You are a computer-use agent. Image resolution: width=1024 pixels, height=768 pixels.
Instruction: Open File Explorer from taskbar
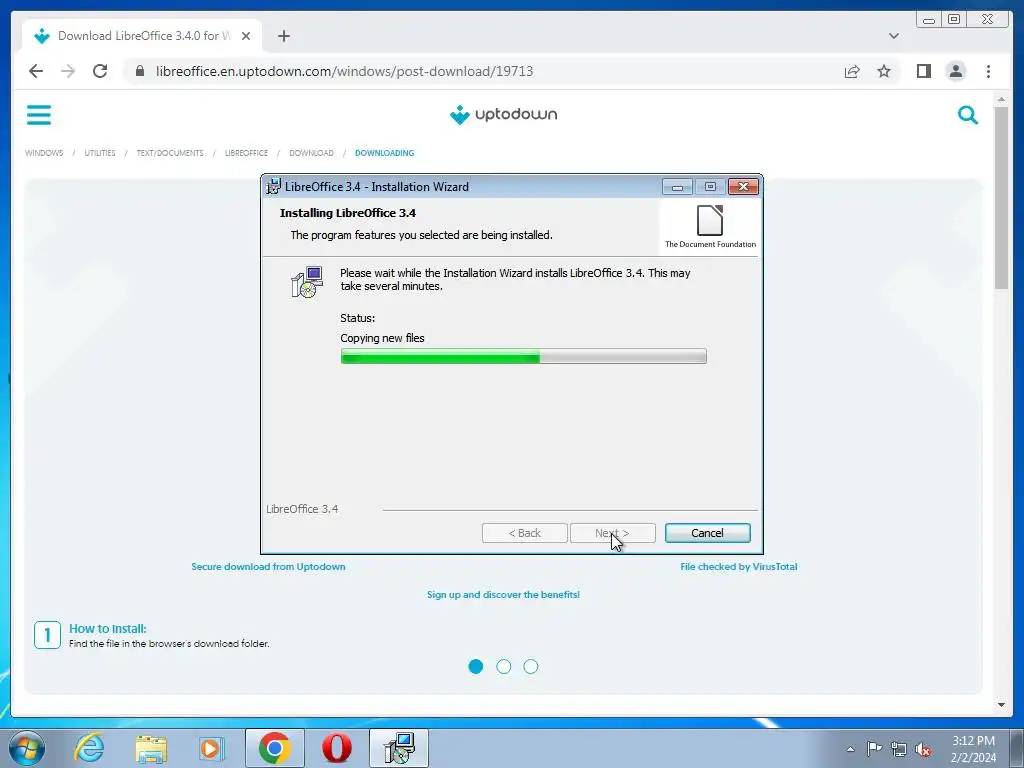point(151,748)
